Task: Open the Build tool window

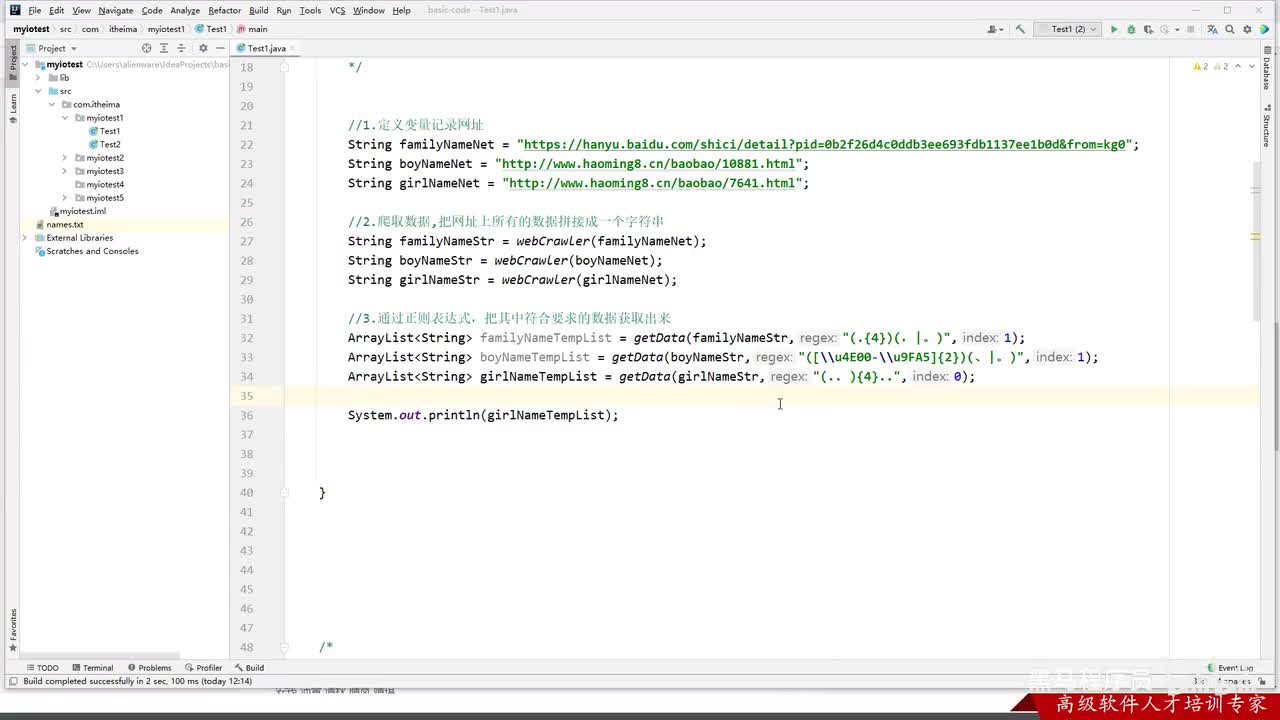Action: (x=249, y=668)
